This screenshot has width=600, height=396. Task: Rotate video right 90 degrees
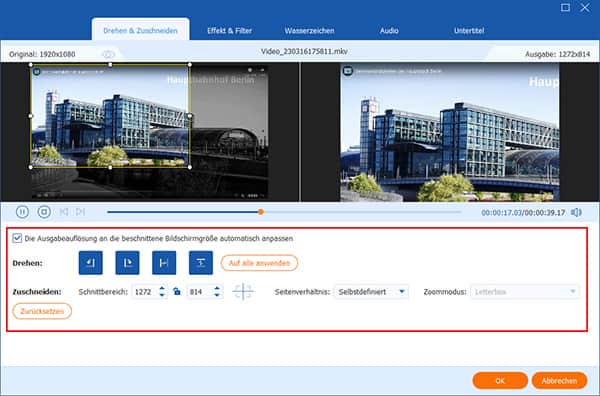127,263
